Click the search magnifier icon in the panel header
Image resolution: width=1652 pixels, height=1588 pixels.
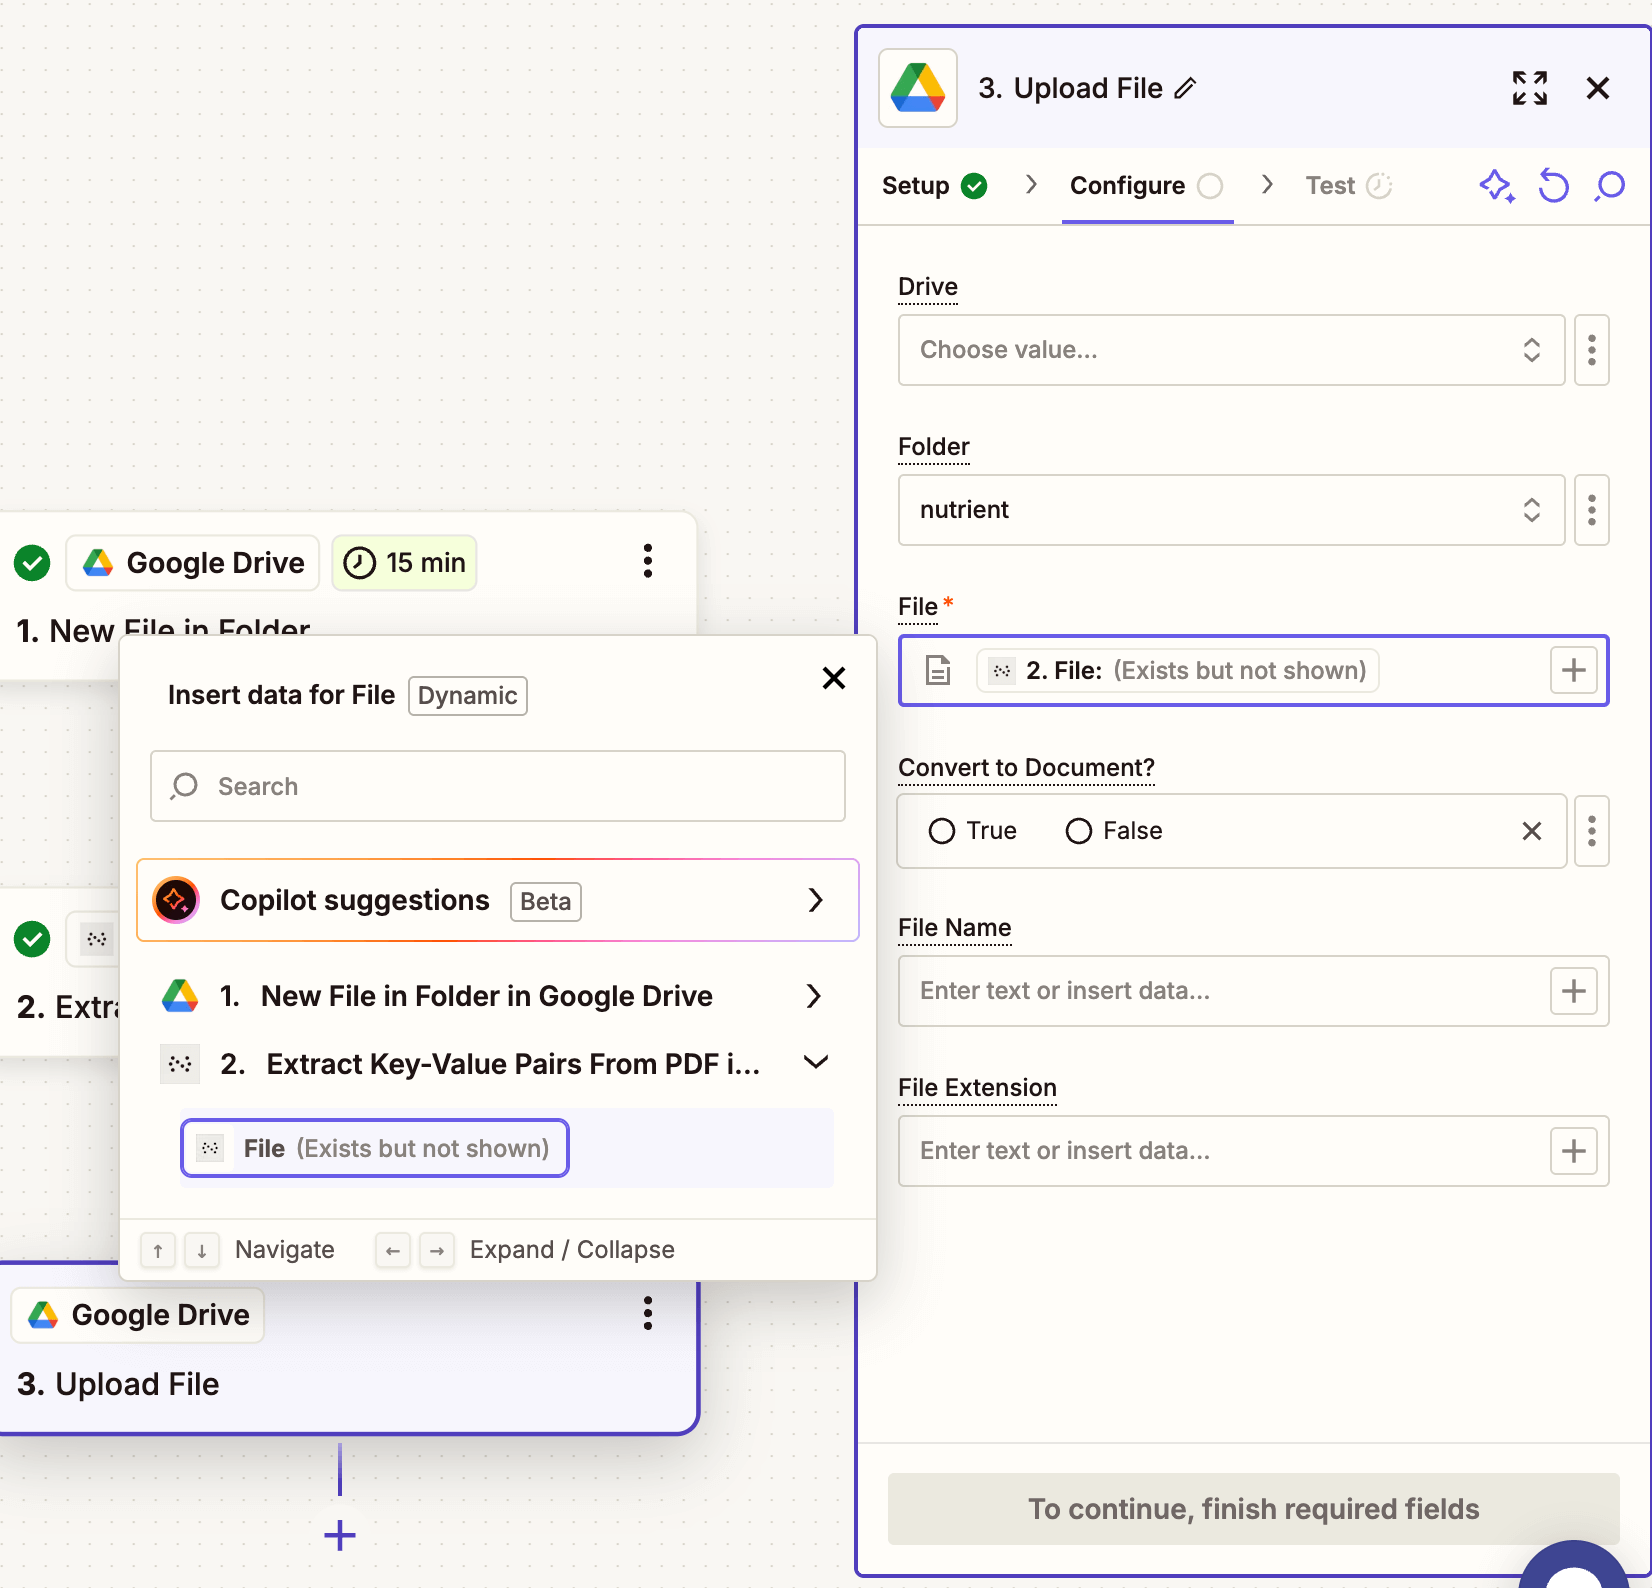point(1609,186)
